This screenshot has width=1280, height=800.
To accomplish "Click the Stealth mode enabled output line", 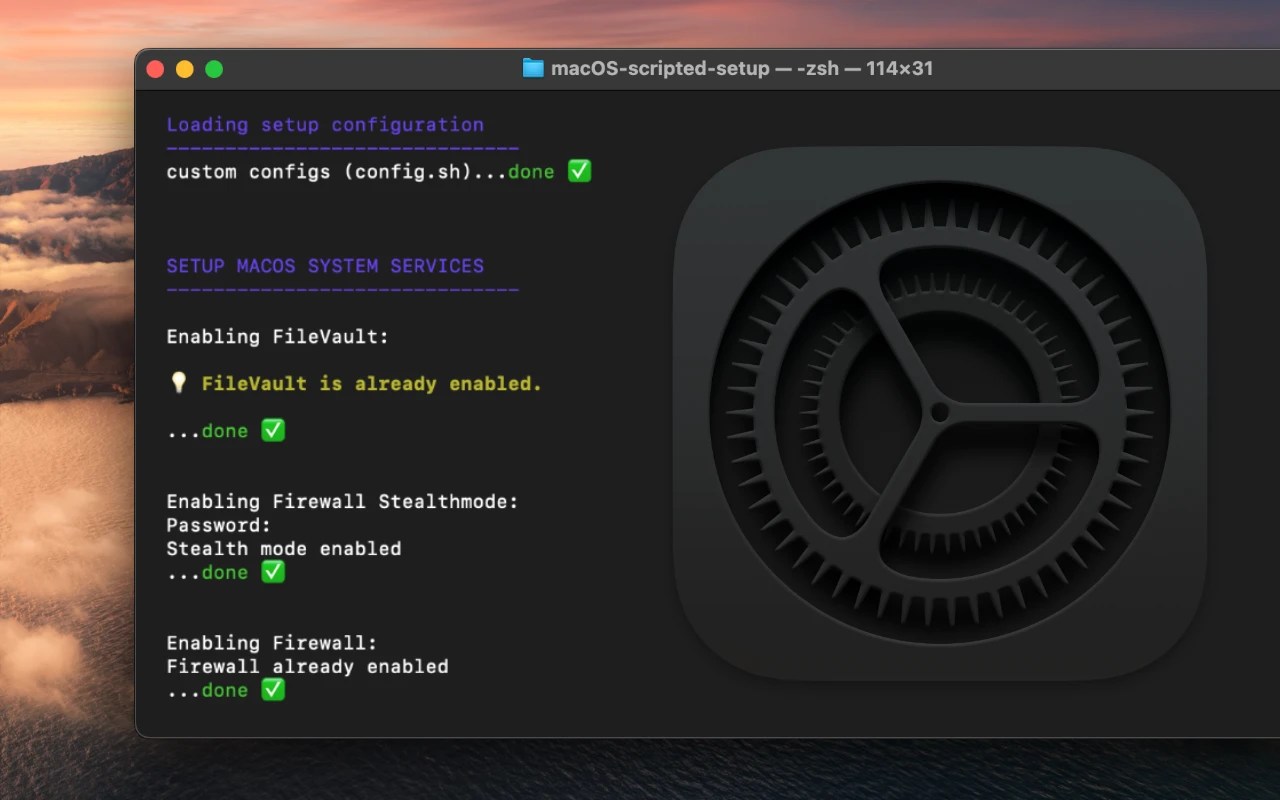I will coord(283,549).
